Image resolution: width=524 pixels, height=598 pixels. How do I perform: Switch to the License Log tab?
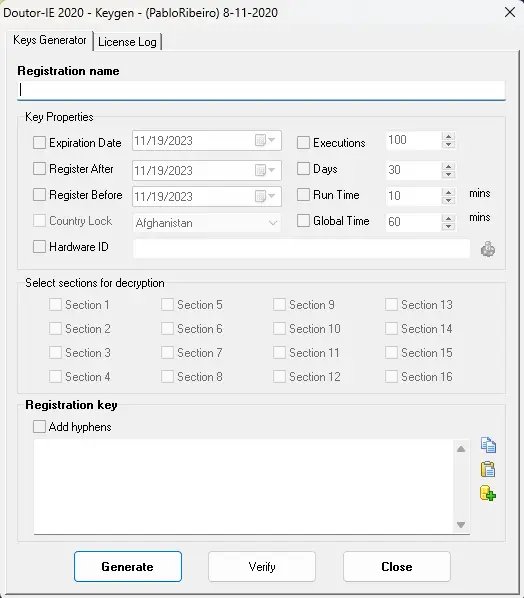pyautogui.click(x=127, y=42)
